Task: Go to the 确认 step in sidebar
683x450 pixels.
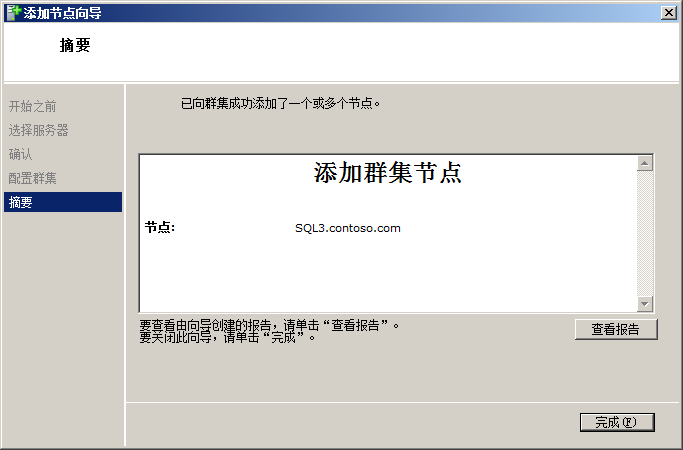Action: tap(21, 154)
